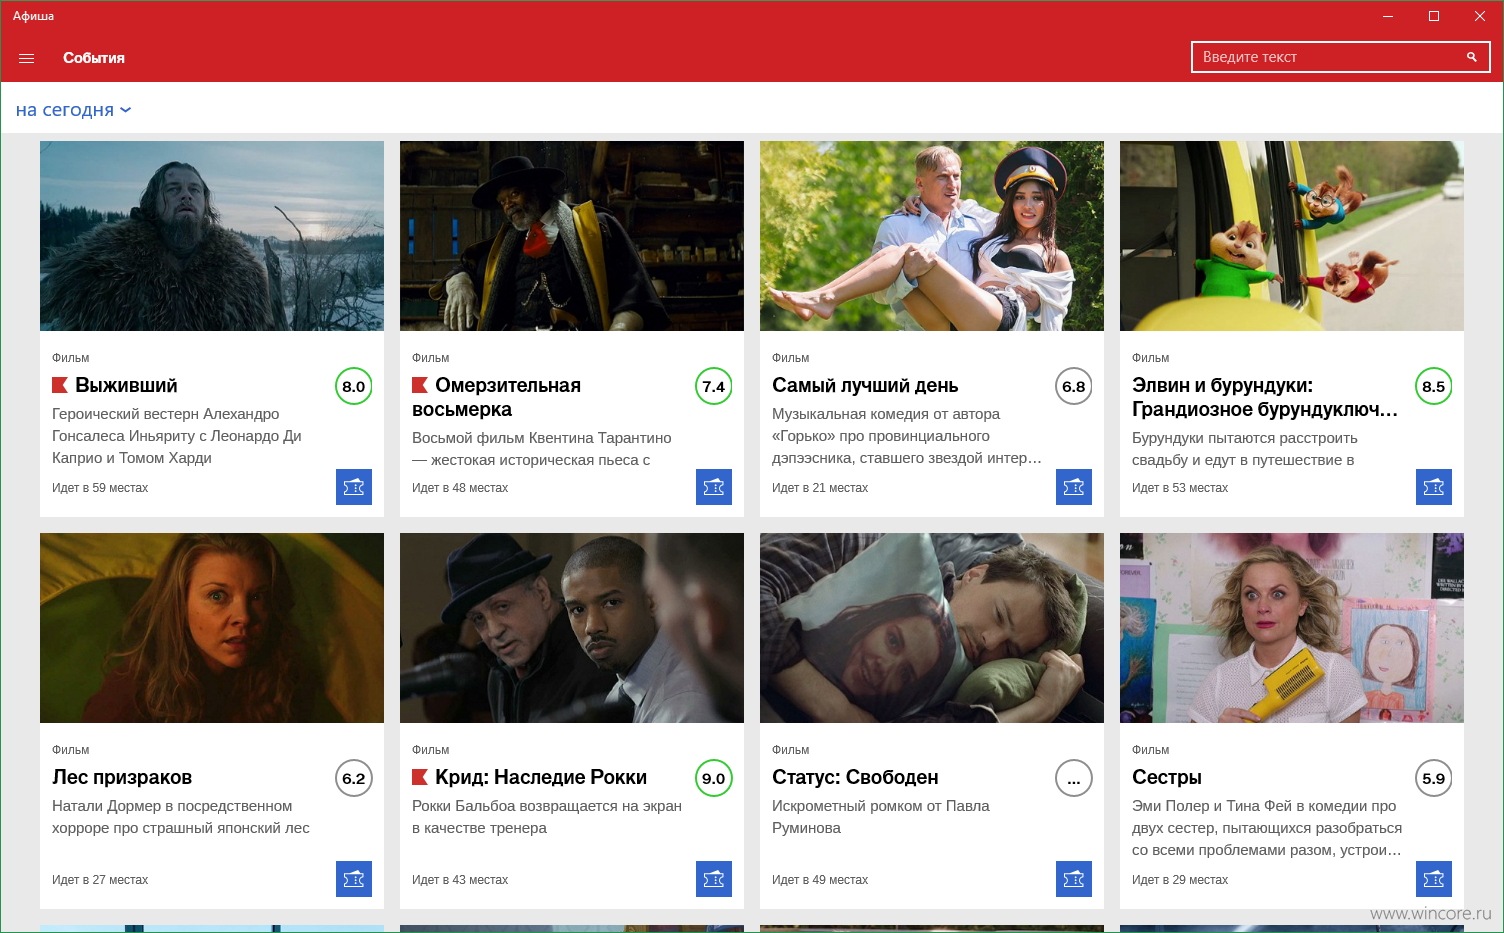This screenshot has height=933, width=1504.
Task: Buy tickets icon for Омерзительная восьмерка
Action: (714, 487)
